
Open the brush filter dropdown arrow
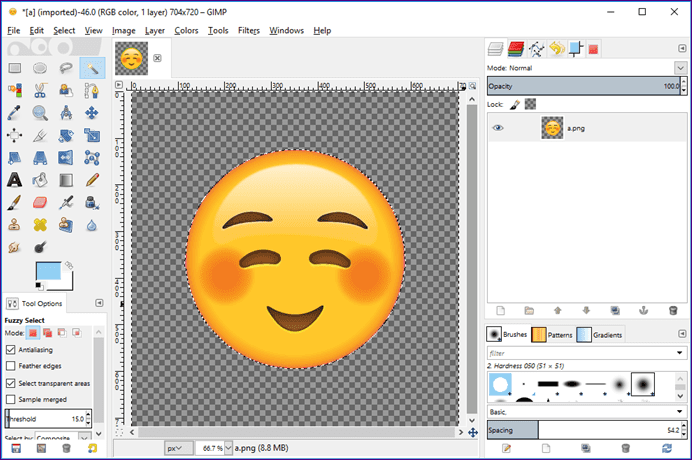click(679, 353)
